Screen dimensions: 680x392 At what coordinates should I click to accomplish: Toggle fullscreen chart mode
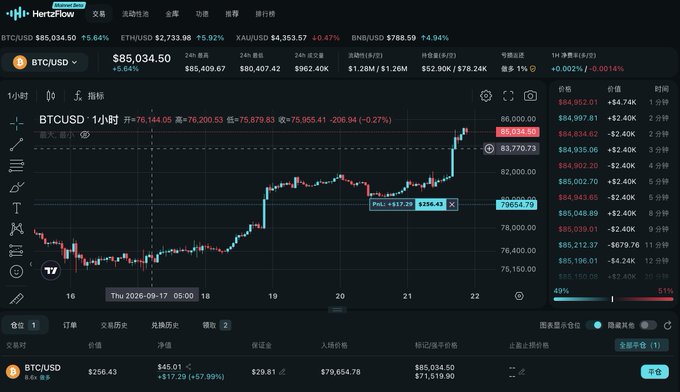[x=508, y=96]
